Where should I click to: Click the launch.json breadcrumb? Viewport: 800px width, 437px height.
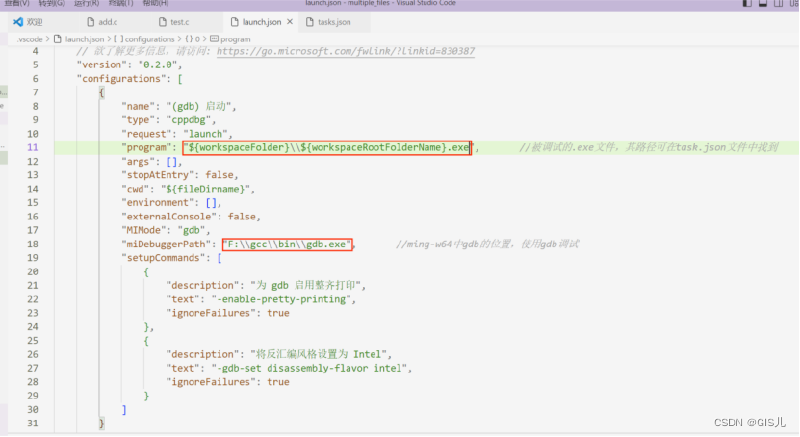pyautogui.click(x=84, y=39)
